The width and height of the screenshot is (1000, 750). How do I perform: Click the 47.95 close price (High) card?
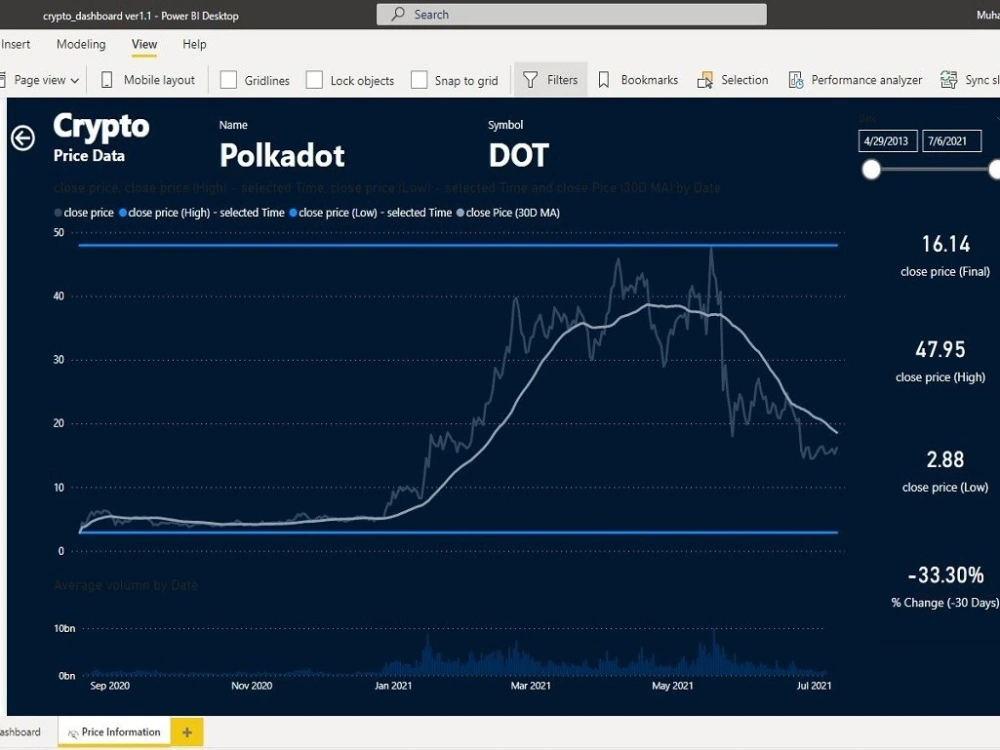click(940, 361)
